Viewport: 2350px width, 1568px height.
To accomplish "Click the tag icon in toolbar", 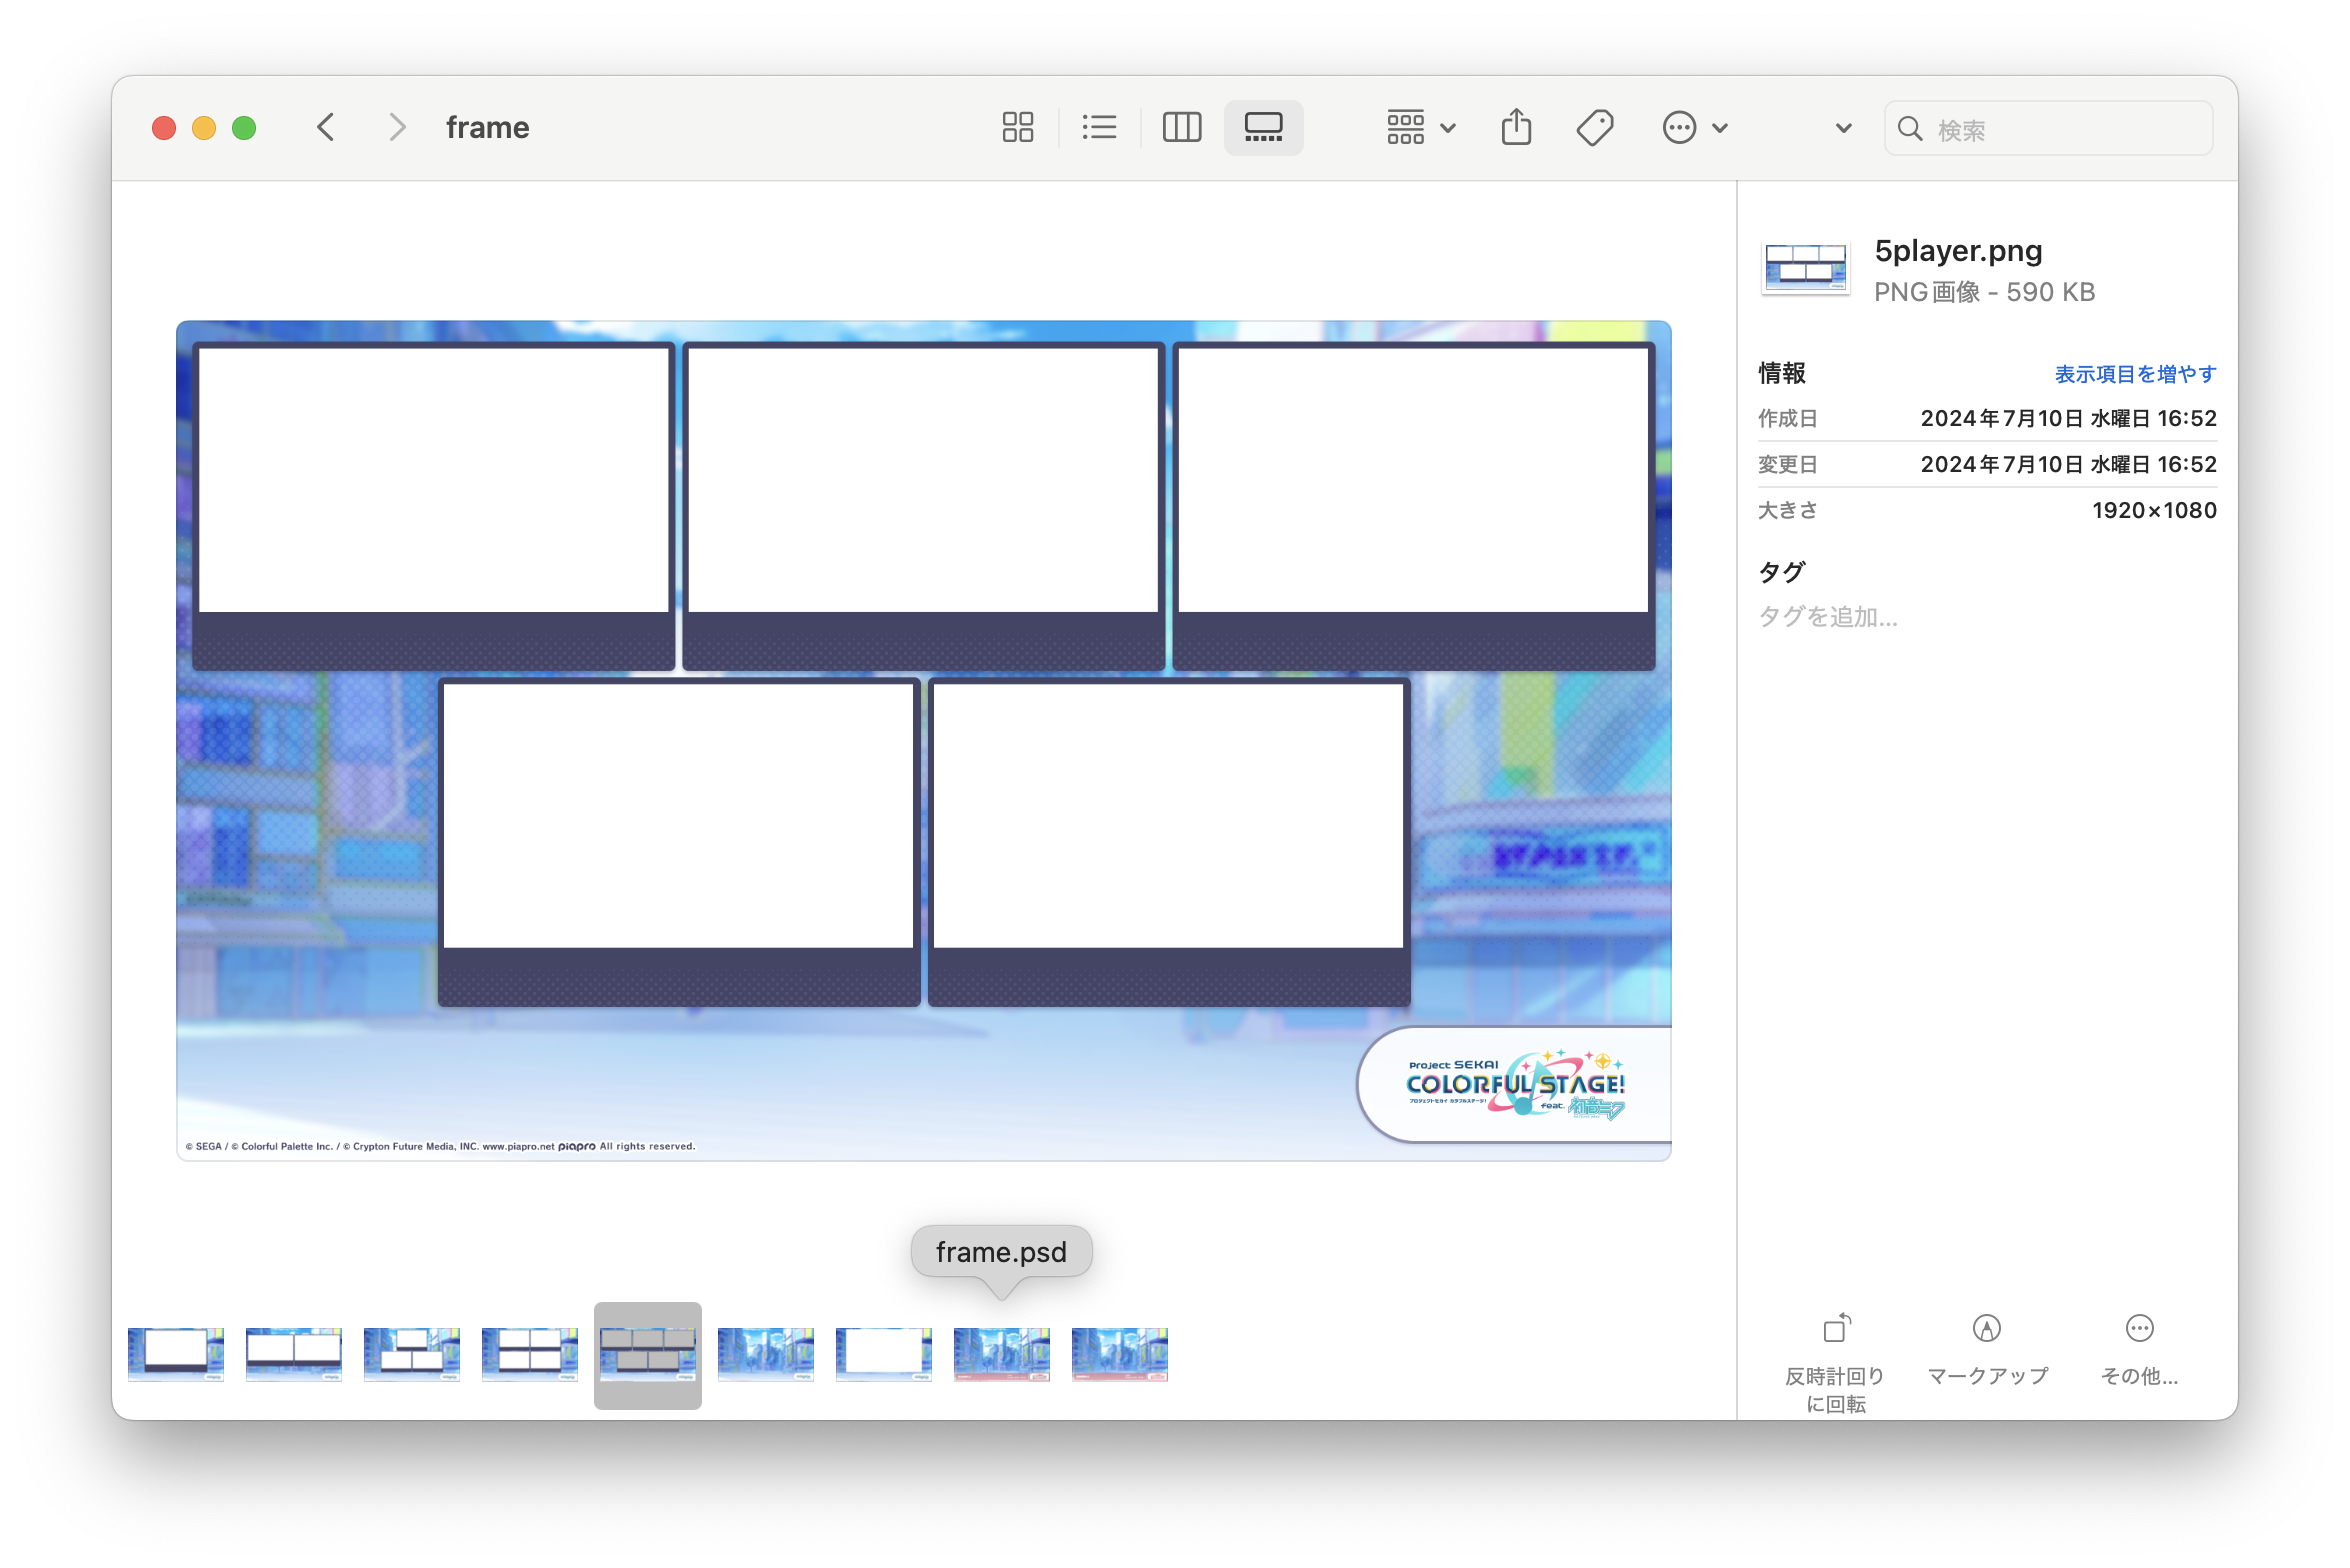I will click(x=1594, y=128).
